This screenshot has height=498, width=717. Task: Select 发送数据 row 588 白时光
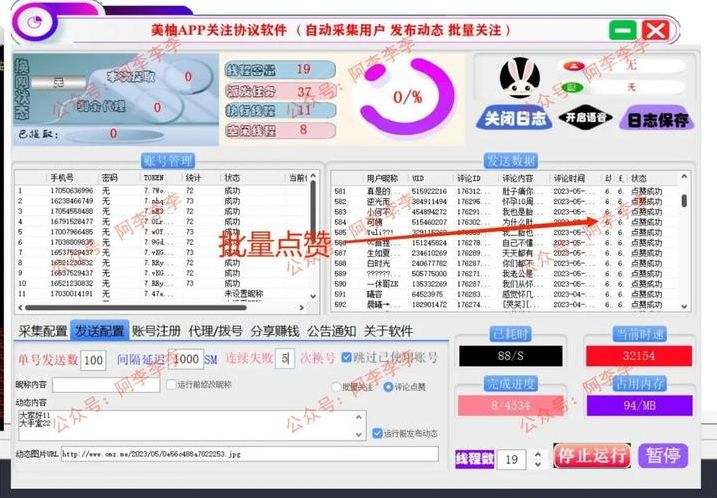click(506, 263)
